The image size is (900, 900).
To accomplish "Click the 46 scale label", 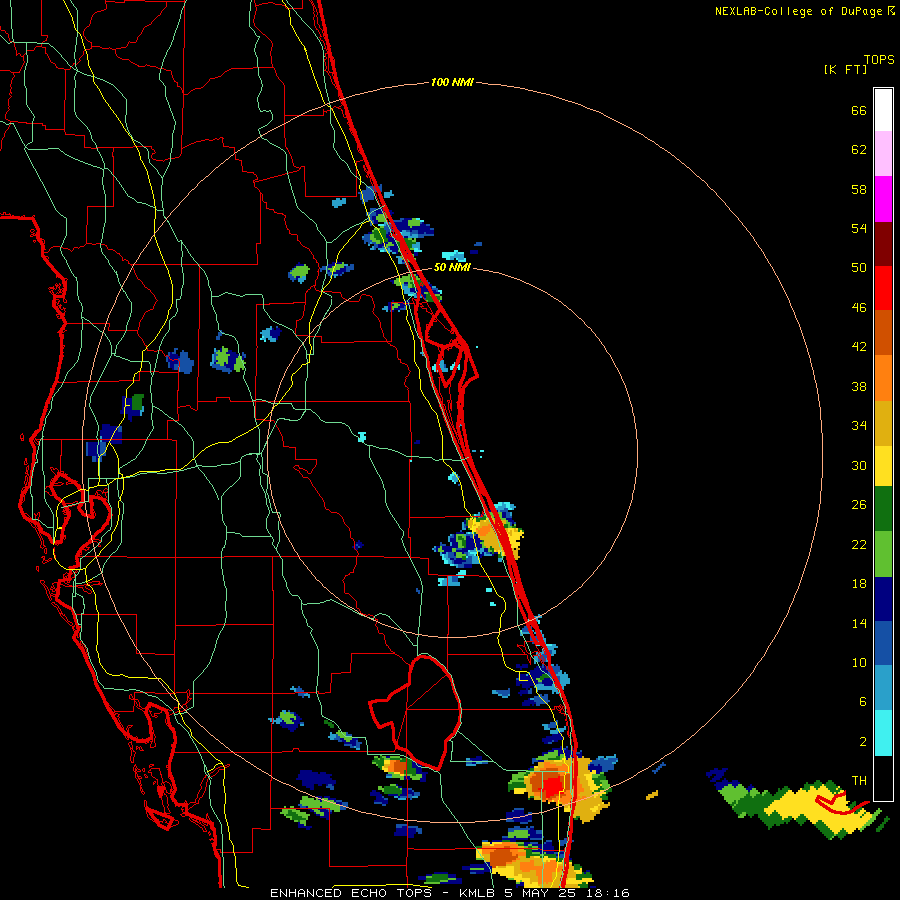I will tap(859, 308).
